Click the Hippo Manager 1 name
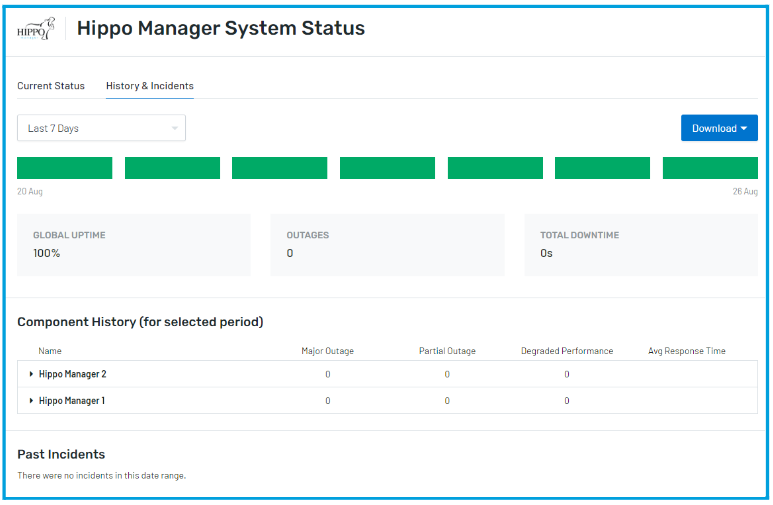The width and height of the screenshot is (773, 505). tap(72, 401)
